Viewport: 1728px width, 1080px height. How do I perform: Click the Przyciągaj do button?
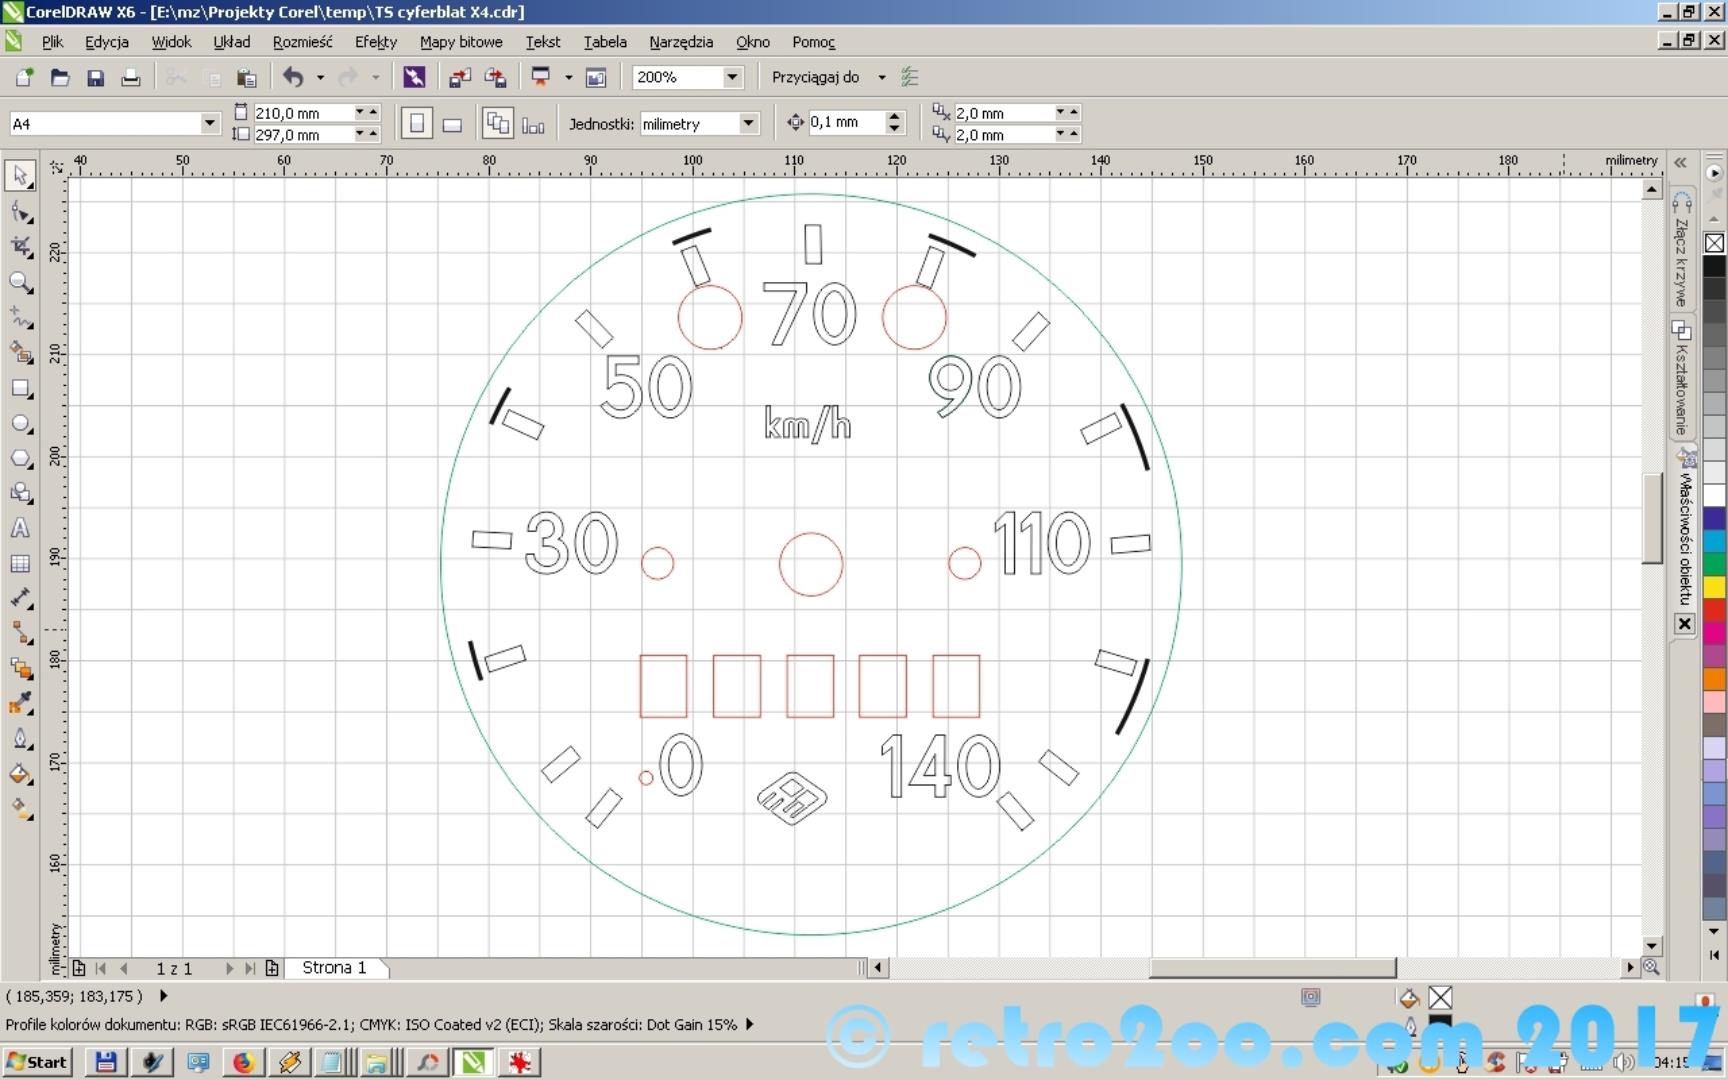pyautogui.click(x=815, y=77)
